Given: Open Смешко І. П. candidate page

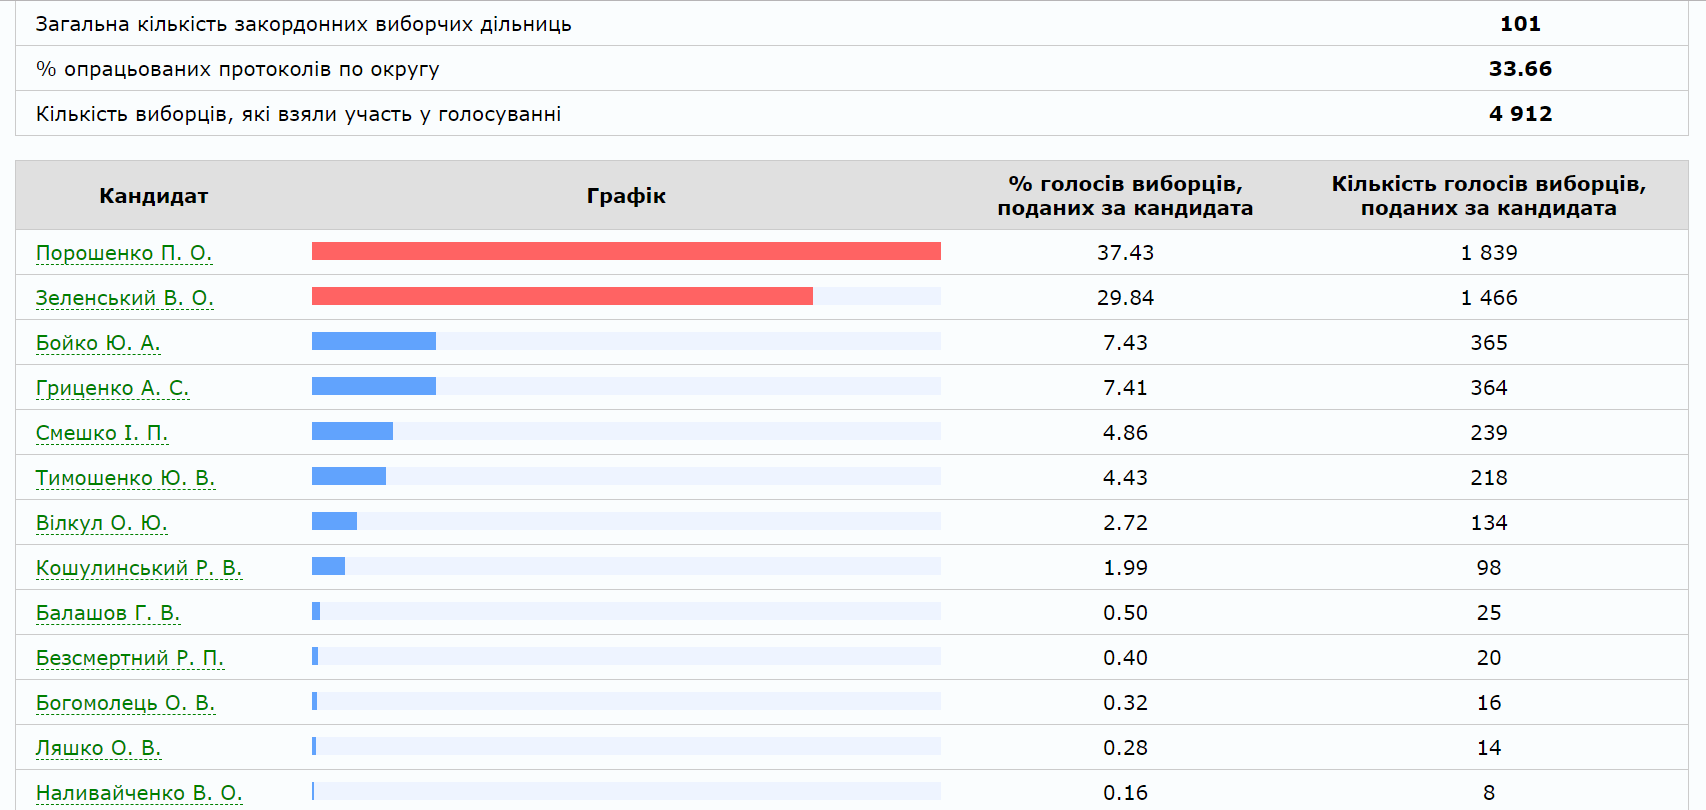Looking at the screenshot, I should (102, 433).
